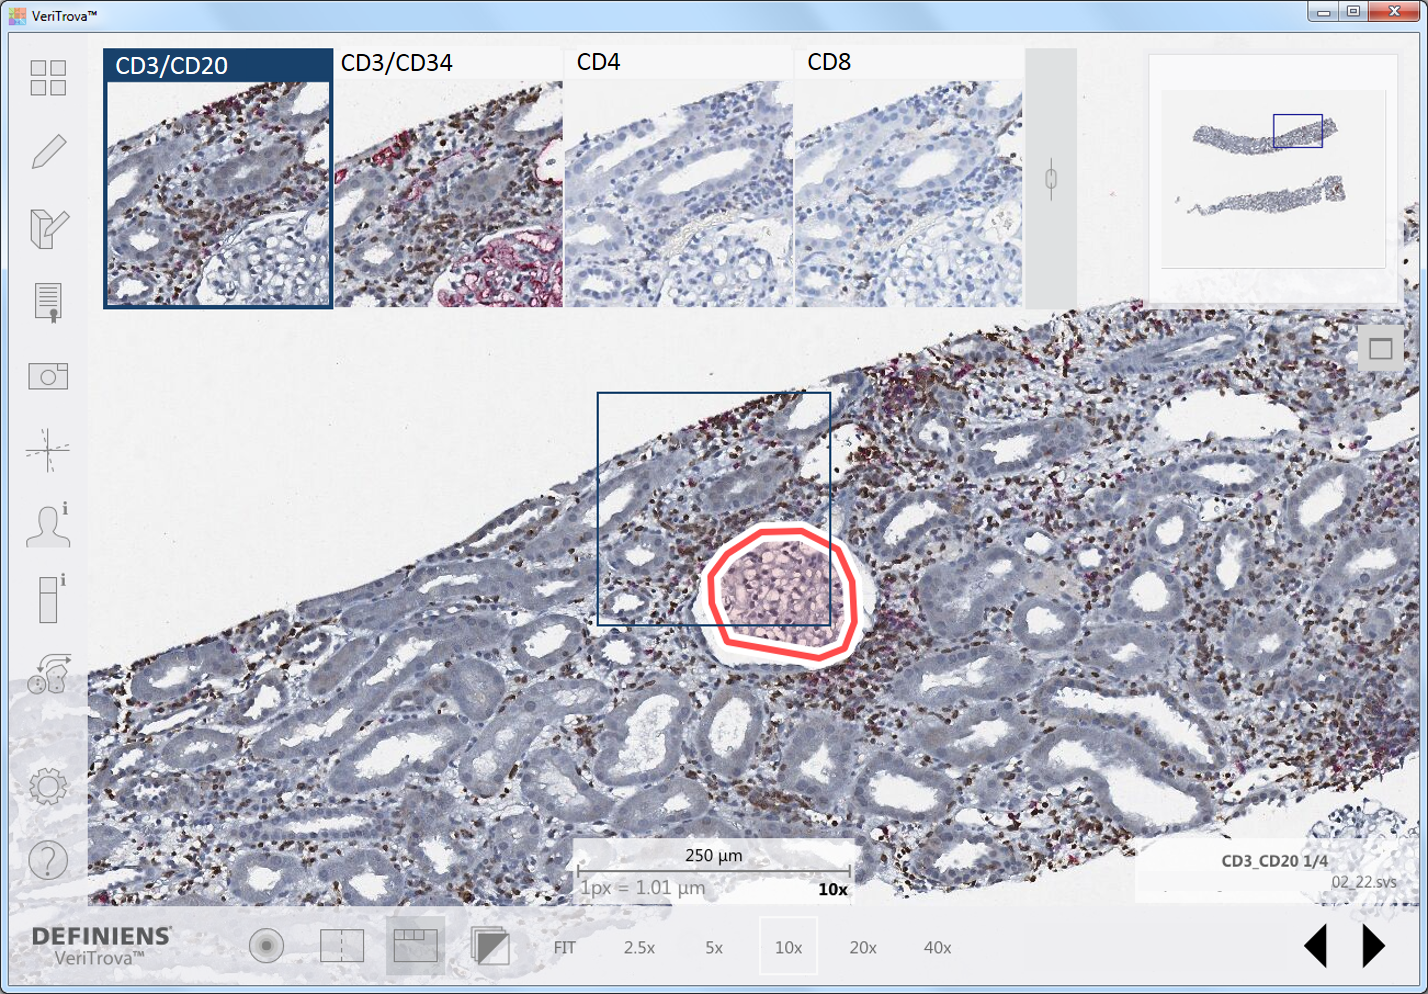This screenshot has width=1428, height=994.
Task: Set zoom to FIT
Action: [x=565, y=947]
